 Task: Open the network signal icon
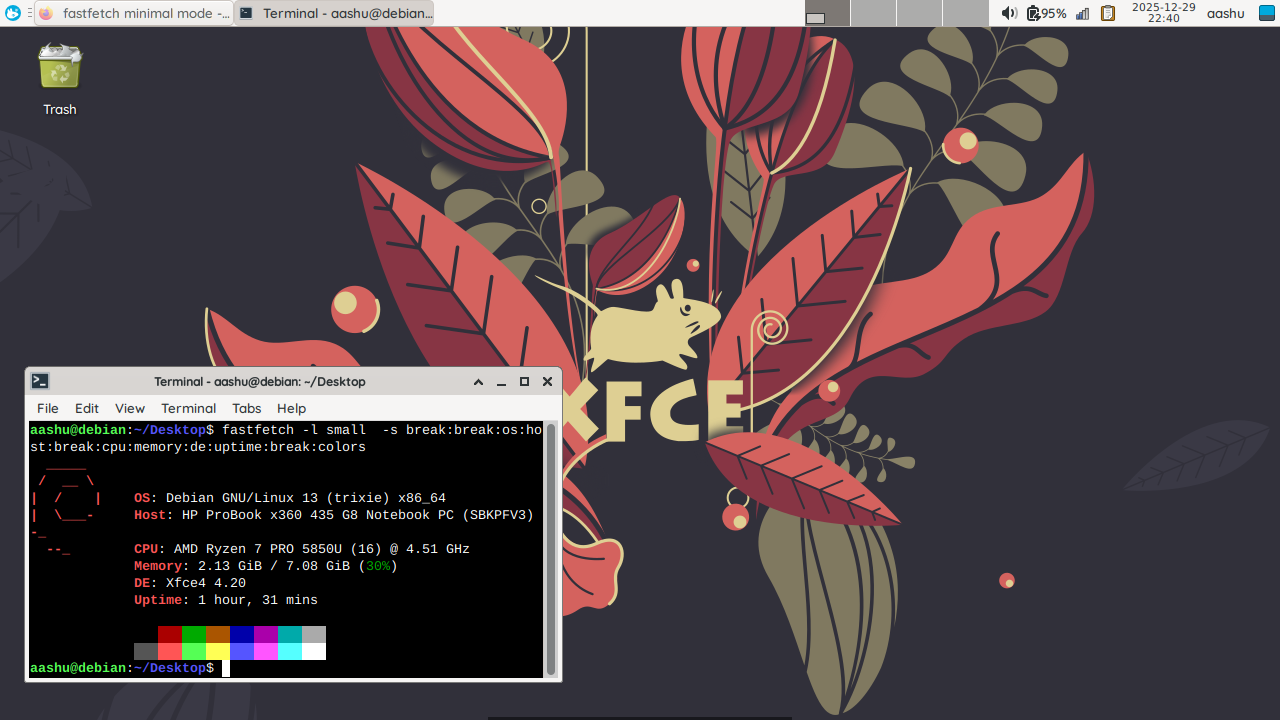click(1082, 13)
